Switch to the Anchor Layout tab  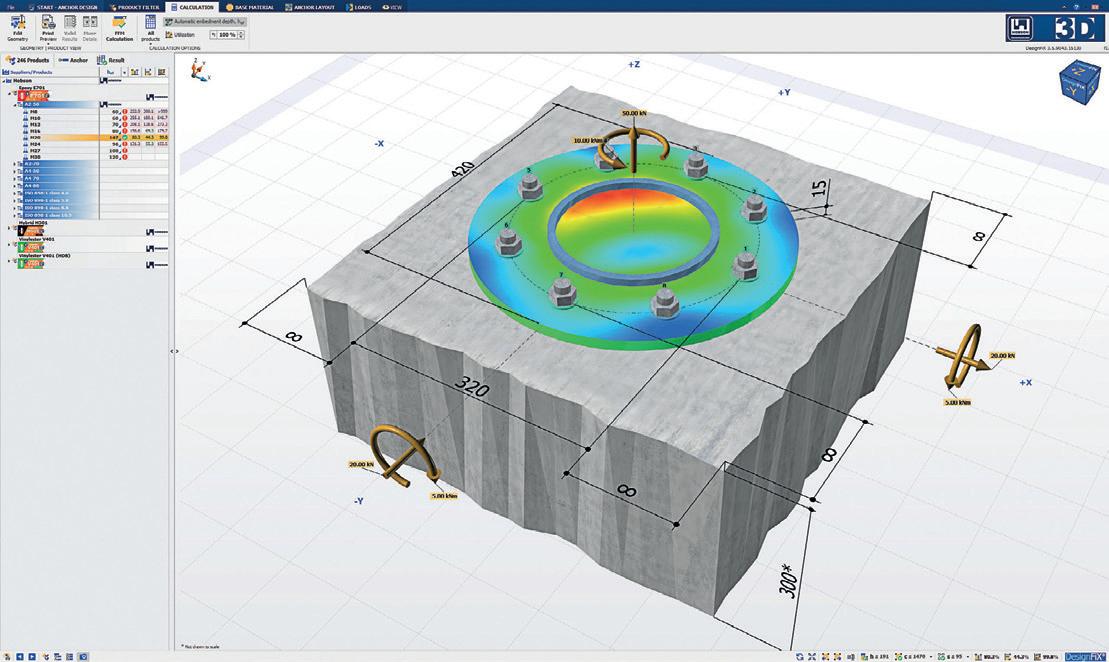point(309,7)
